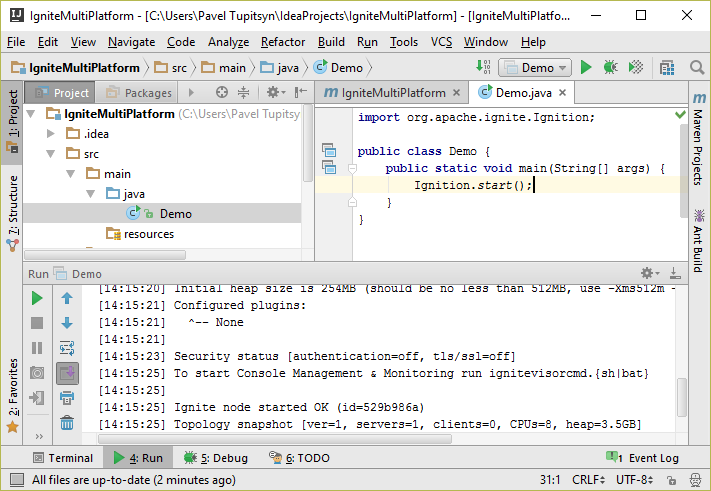The height and width of the screenshot is (491, 711).
Task: Click the console horizontal scrollbar
Action: (x=275, y=439)
